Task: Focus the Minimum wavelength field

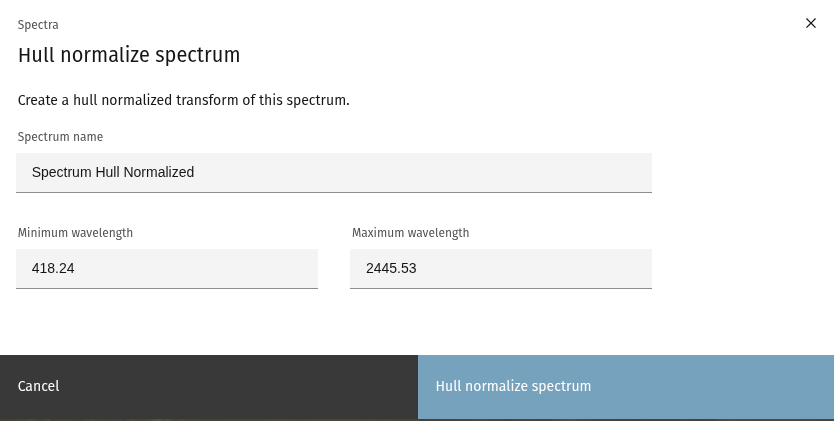Action: (x=167, y=268)
